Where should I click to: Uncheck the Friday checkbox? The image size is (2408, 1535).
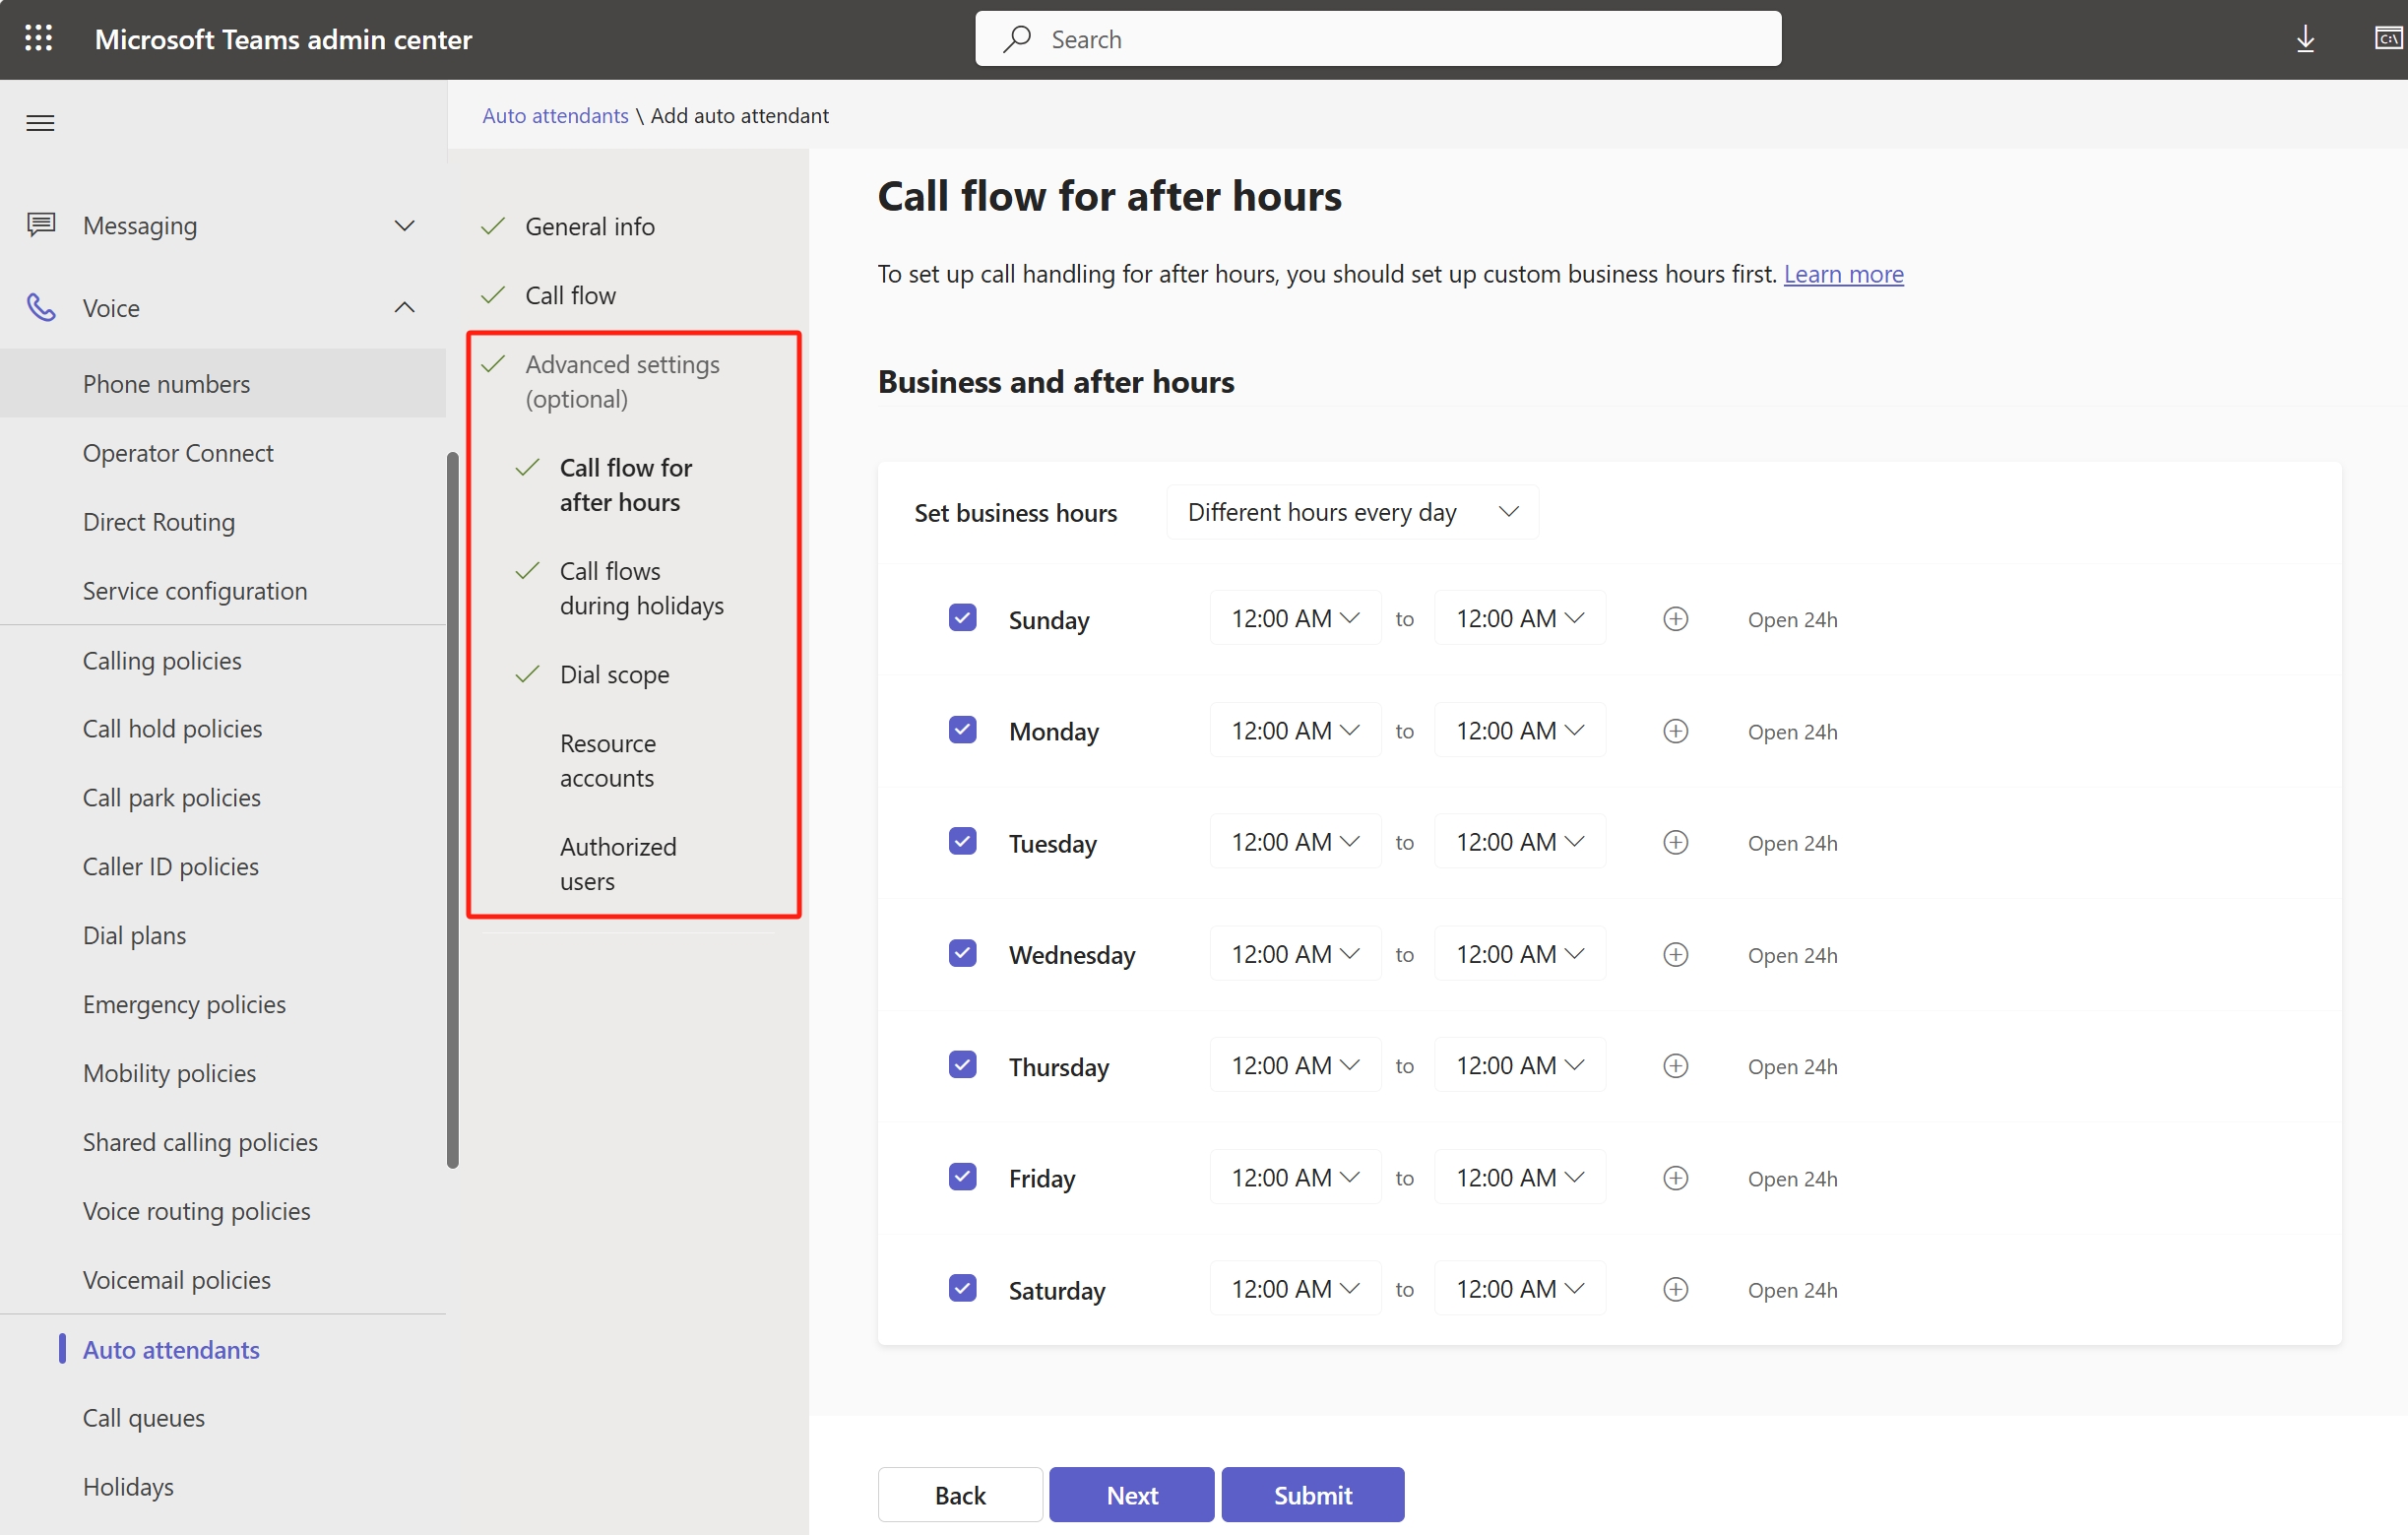962,1177
